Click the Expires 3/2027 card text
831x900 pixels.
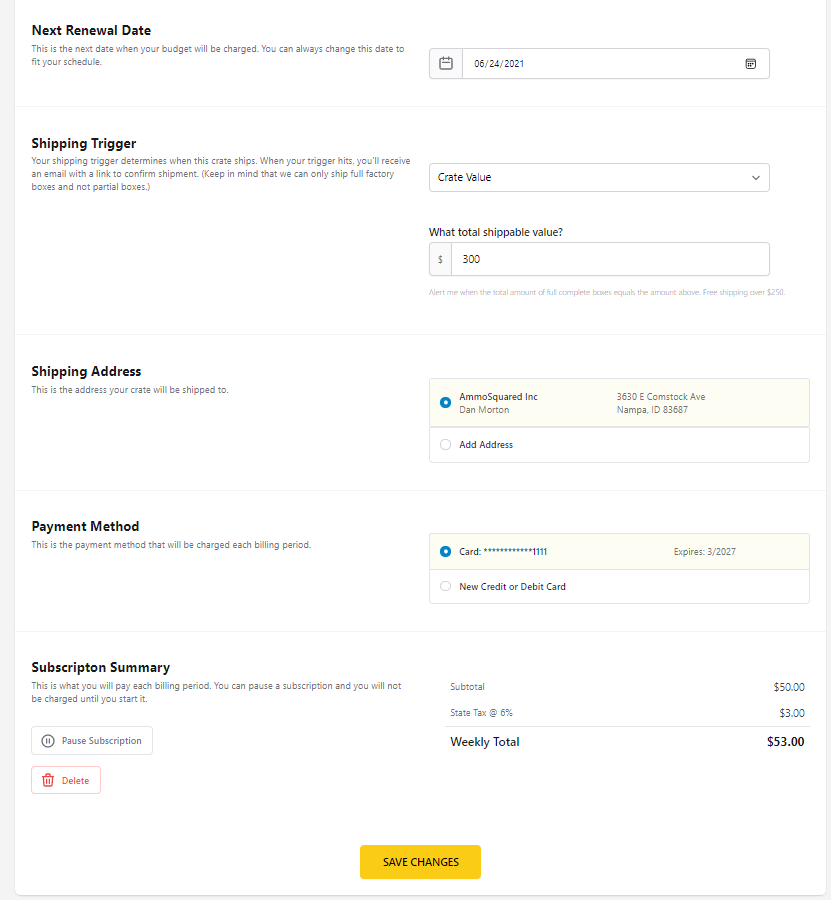click(705, 552)
